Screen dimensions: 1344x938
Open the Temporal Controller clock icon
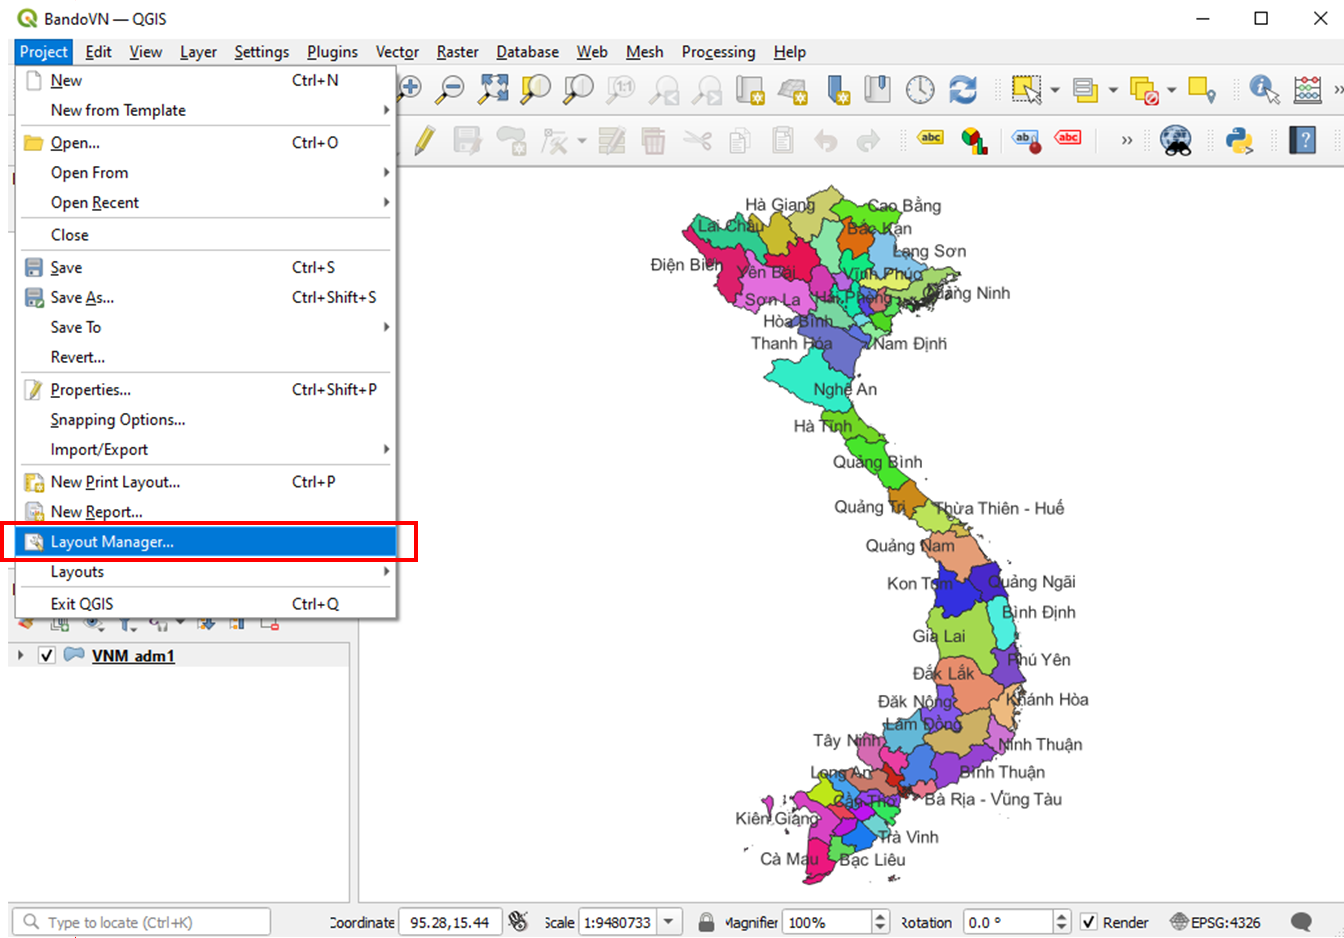(920, 89)
